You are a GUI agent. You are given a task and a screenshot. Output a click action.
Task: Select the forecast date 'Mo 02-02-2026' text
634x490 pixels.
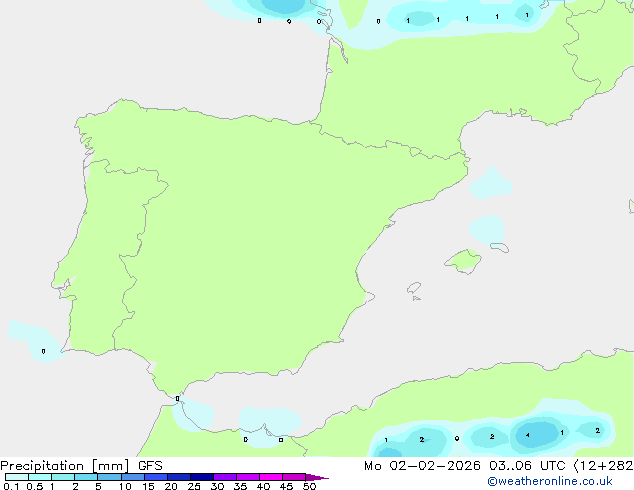point(422,466)
